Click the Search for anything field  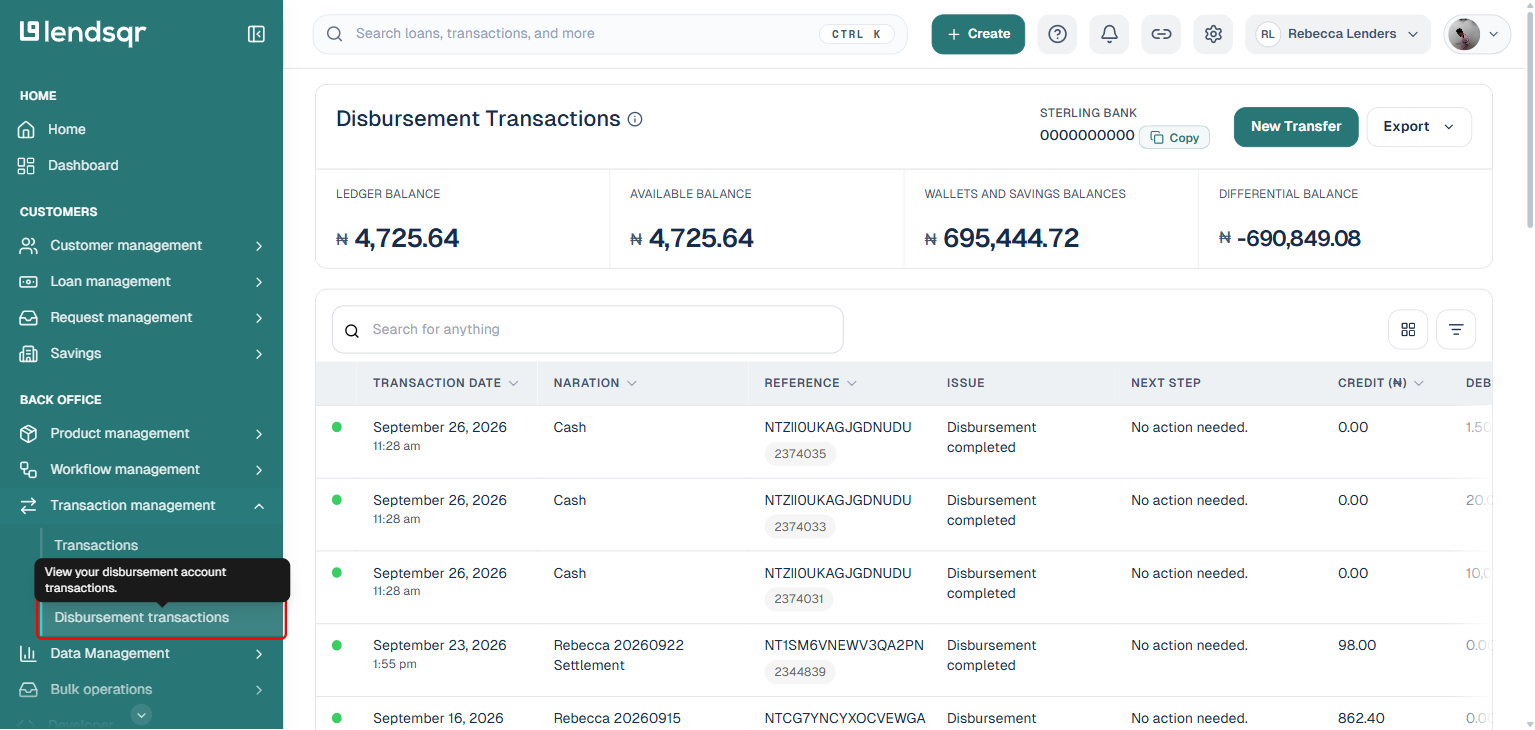[x=588, y=330]
